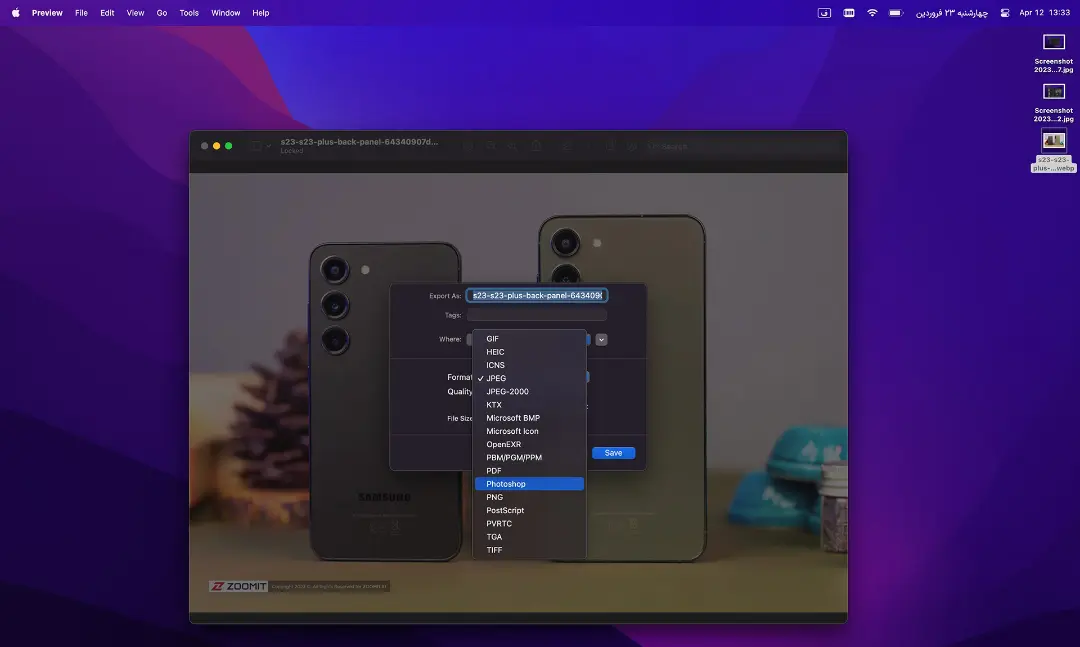Expand the sidebar view options chevron
The image size is (1080, 647).
[x=268, y=146]
